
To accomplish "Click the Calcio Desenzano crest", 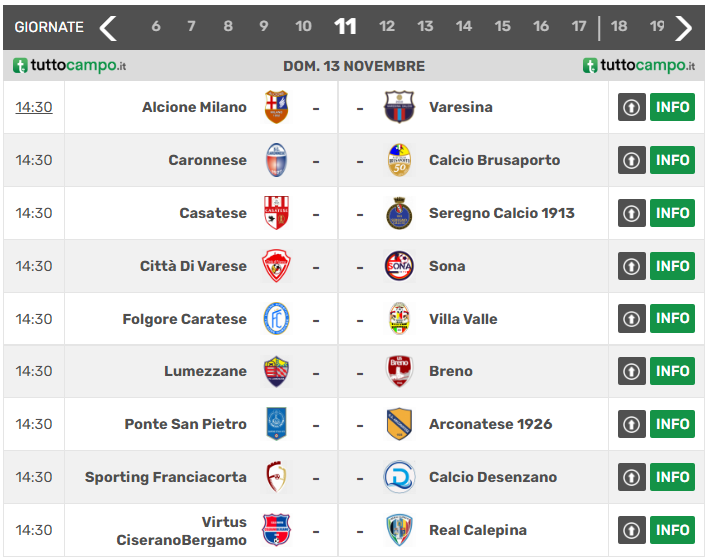I will [x=399, y=477].
